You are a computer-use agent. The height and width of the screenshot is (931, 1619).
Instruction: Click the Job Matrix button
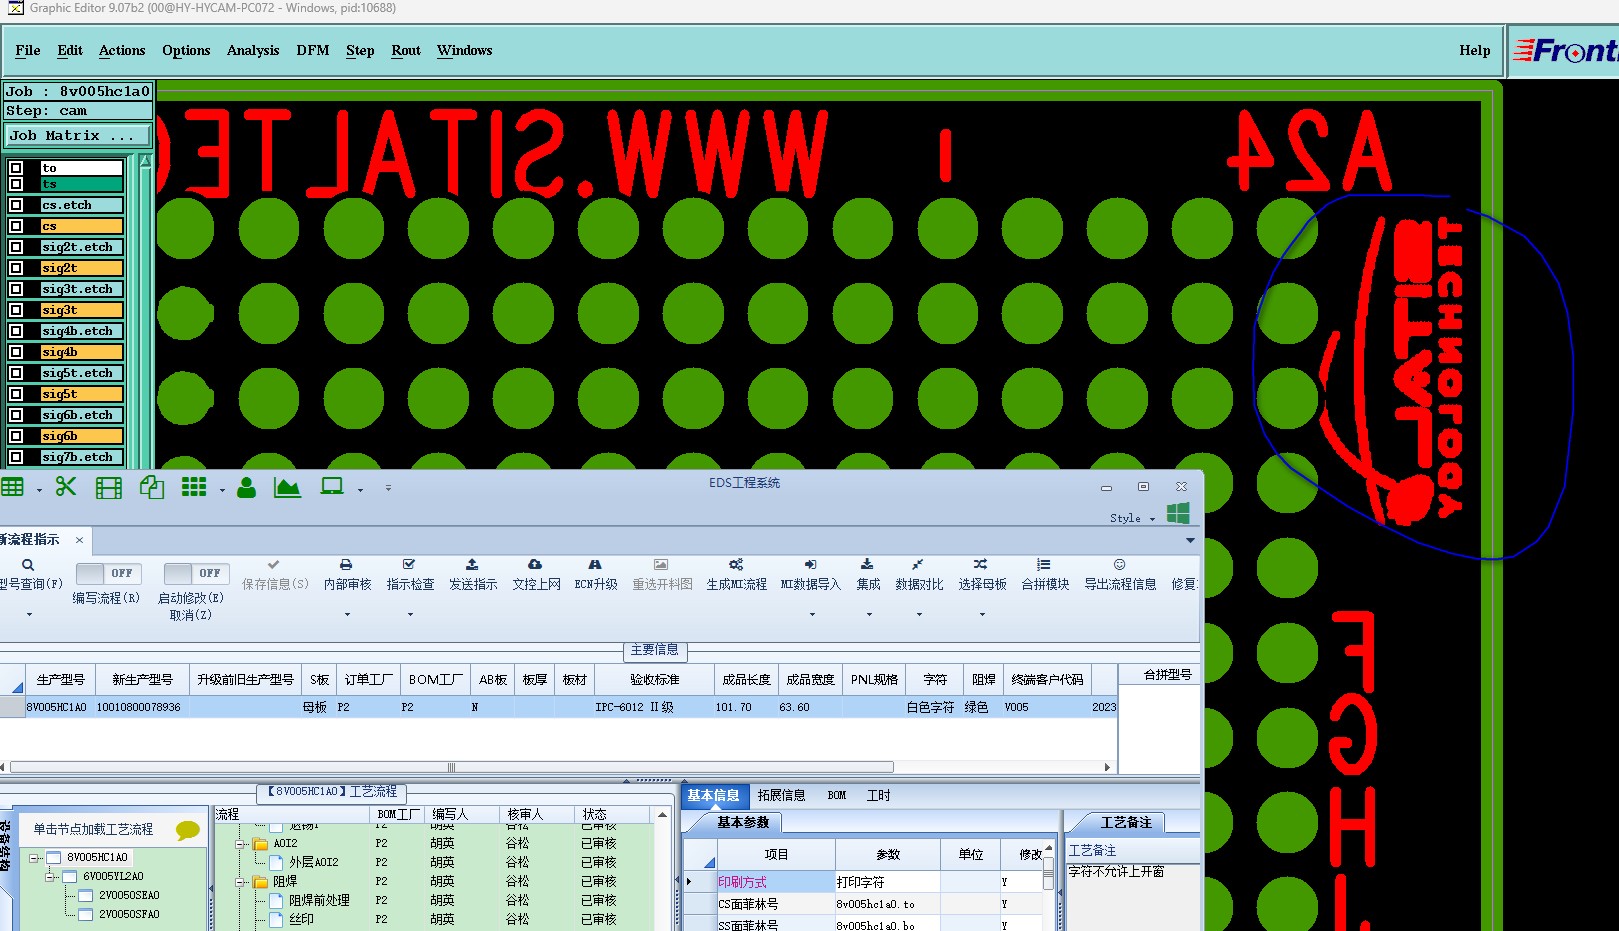point(78,135)
